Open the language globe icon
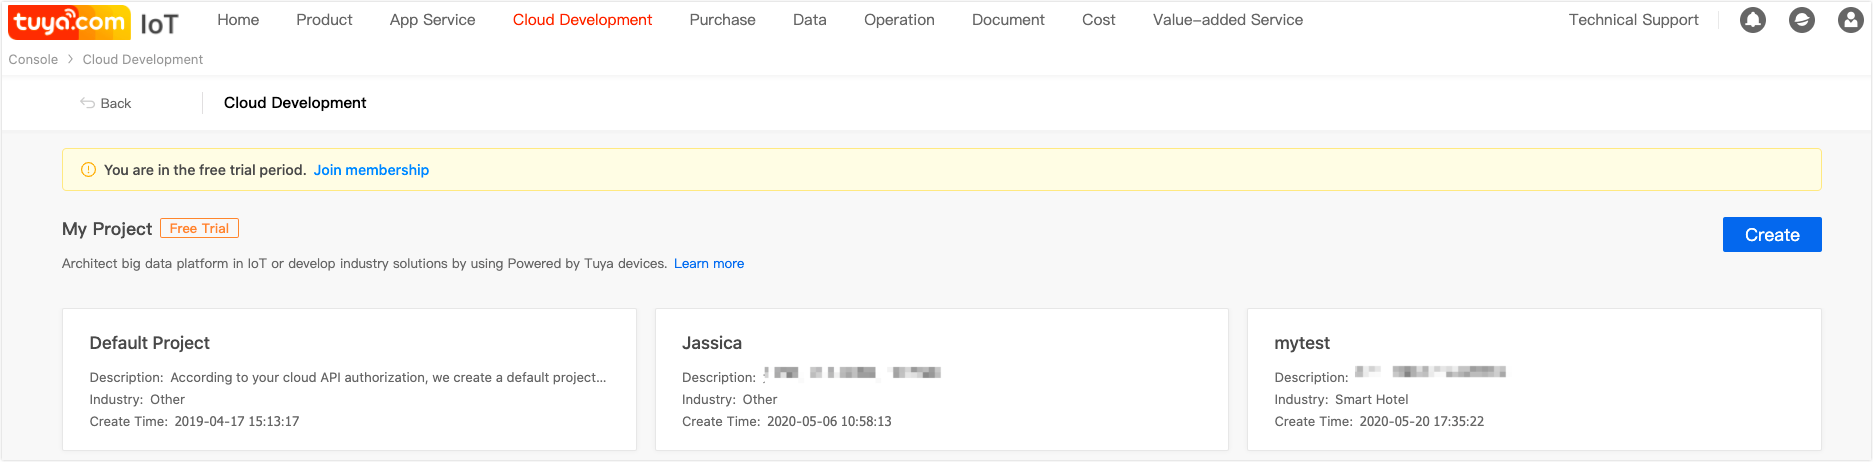 pos(1802,20)
